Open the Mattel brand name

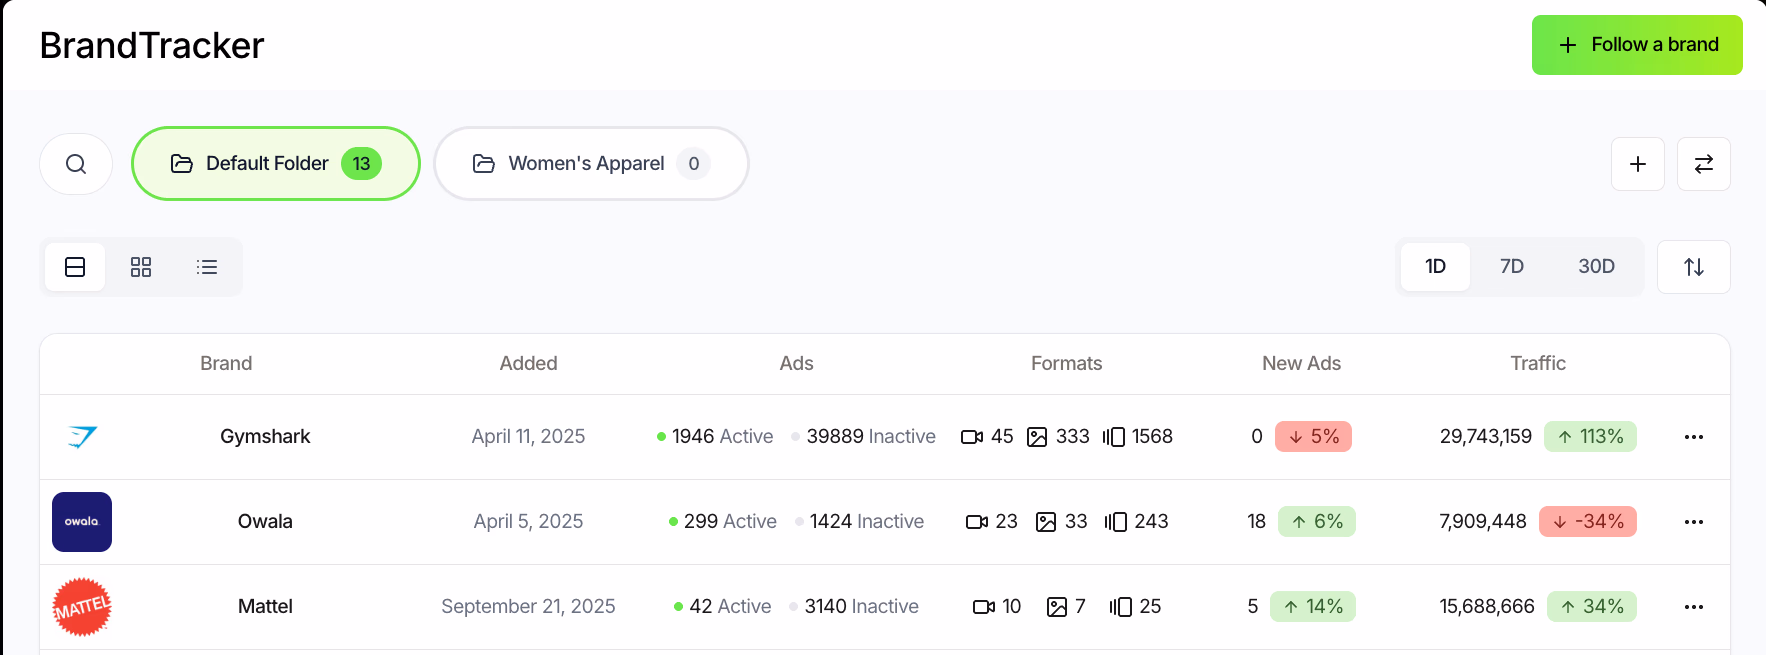pos(265,607)
